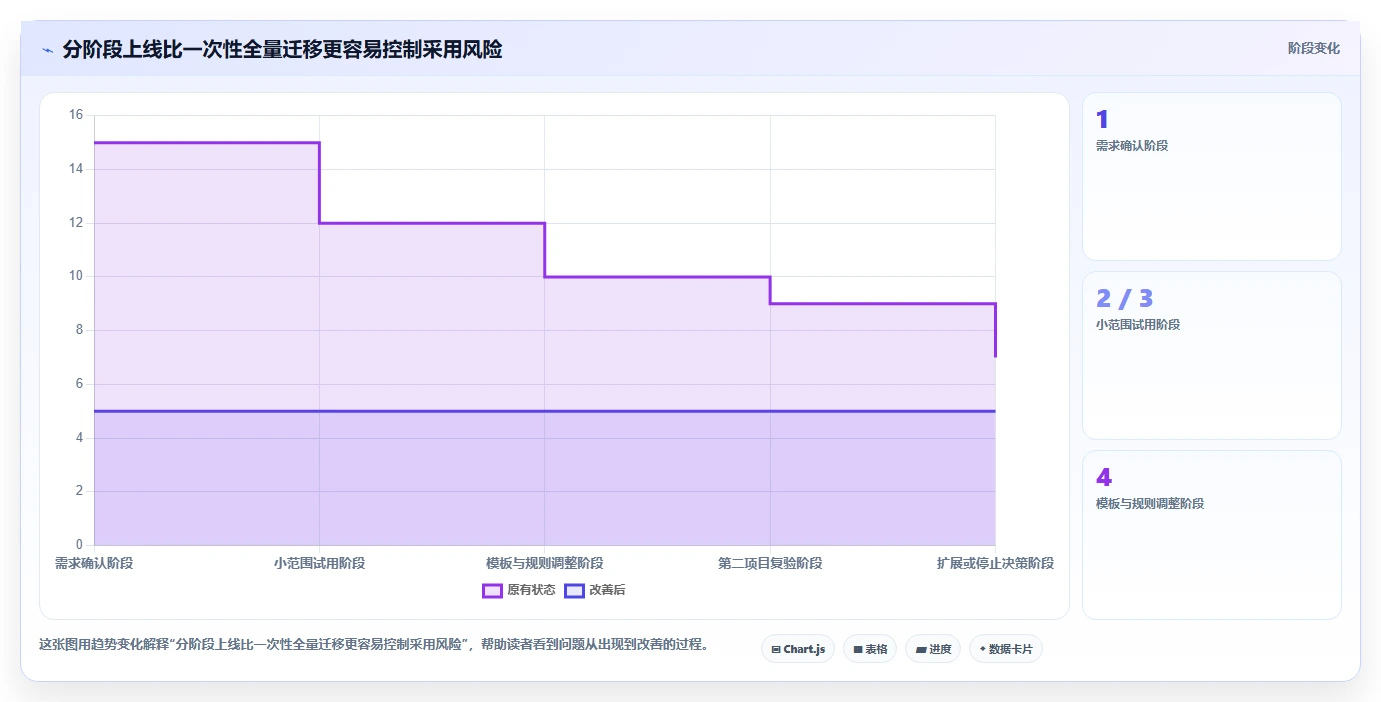Click the x-axis label 模板与规则调整阶段

[x=545, y=564]
